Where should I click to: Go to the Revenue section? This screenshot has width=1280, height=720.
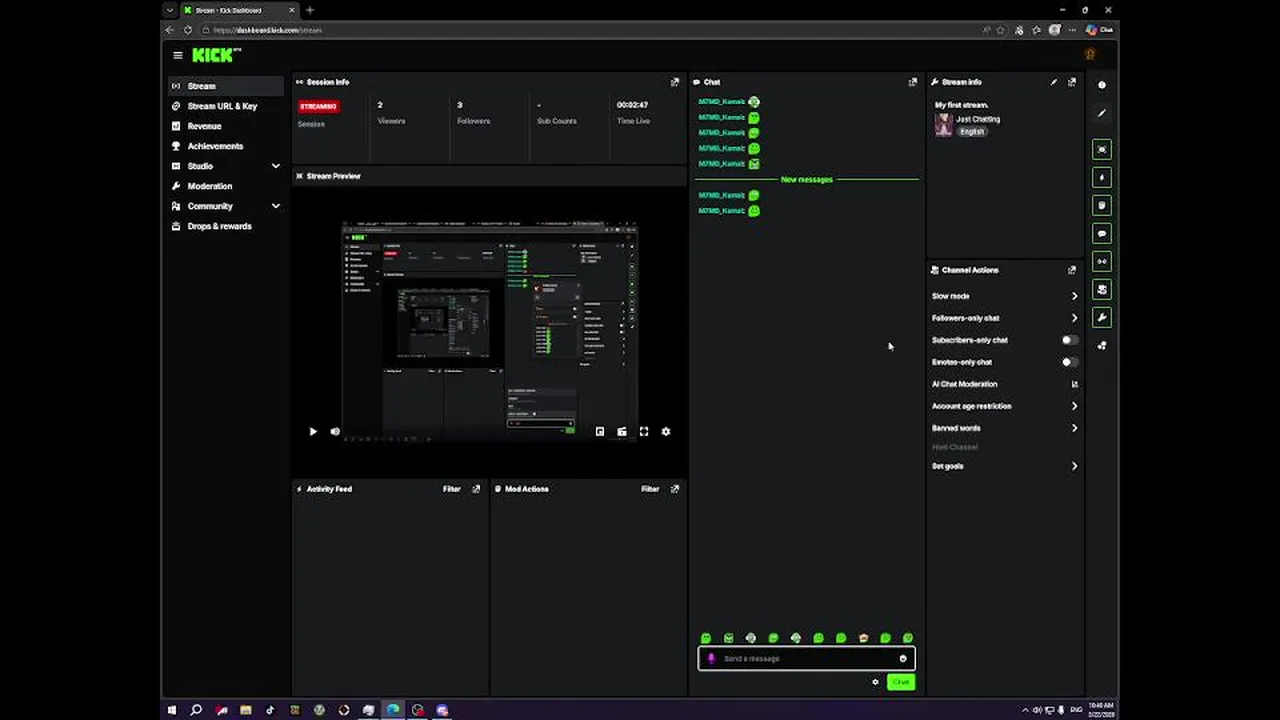[x=227, y=126]
